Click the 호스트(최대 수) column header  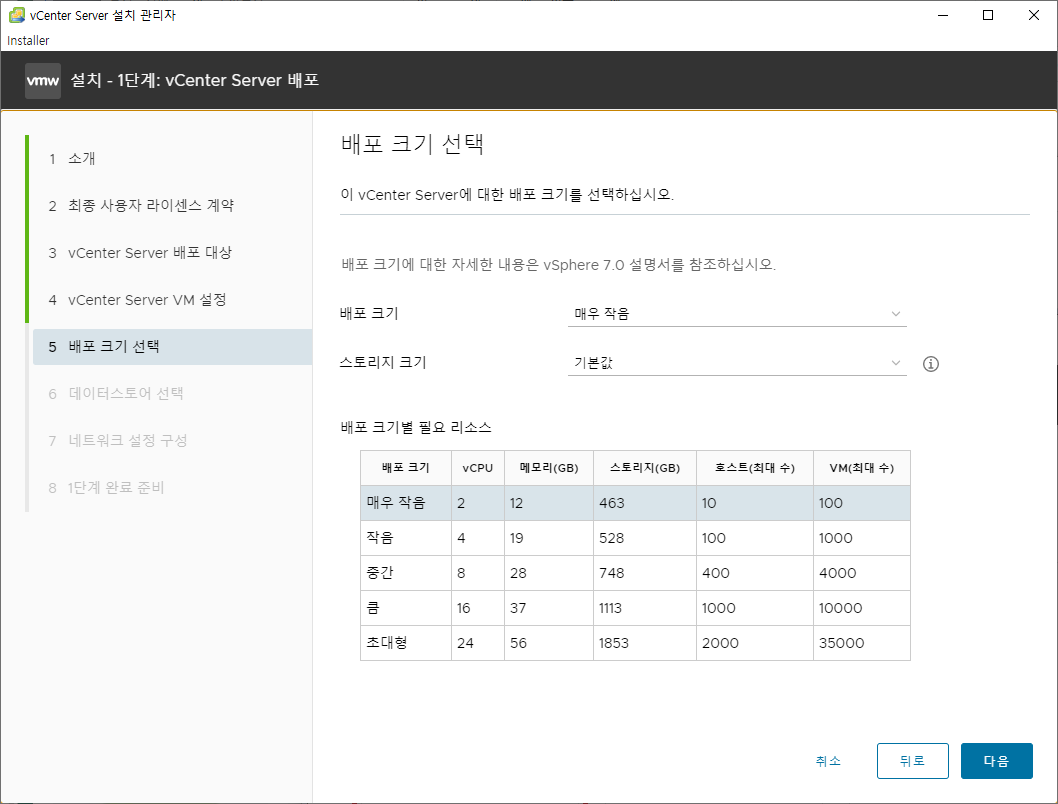click(x=755, y=468)
